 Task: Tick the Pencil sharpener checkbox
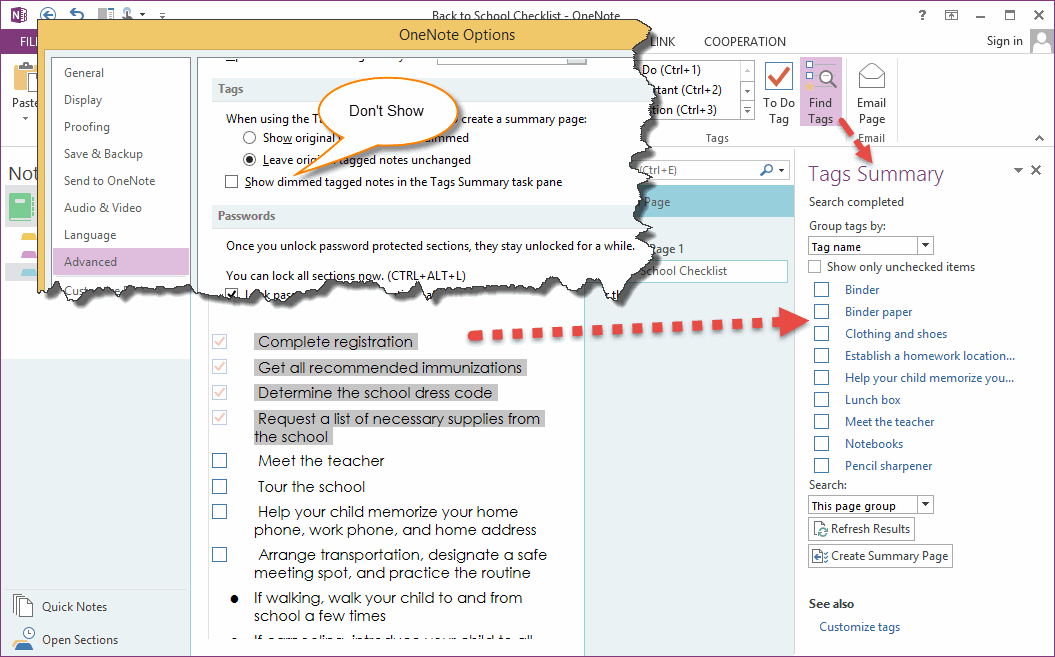(x=822, y=465)
